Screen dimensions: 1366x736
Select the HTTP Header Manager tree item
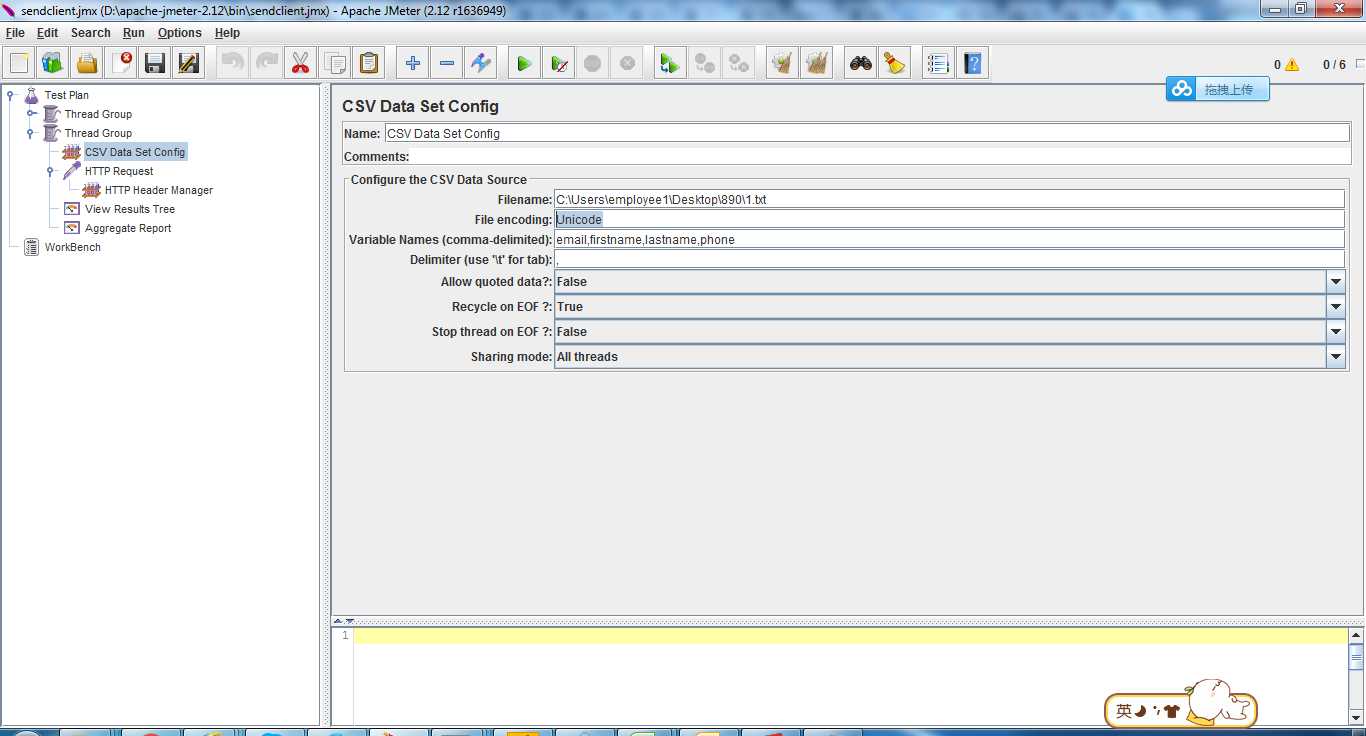click(x=159, y=190)
